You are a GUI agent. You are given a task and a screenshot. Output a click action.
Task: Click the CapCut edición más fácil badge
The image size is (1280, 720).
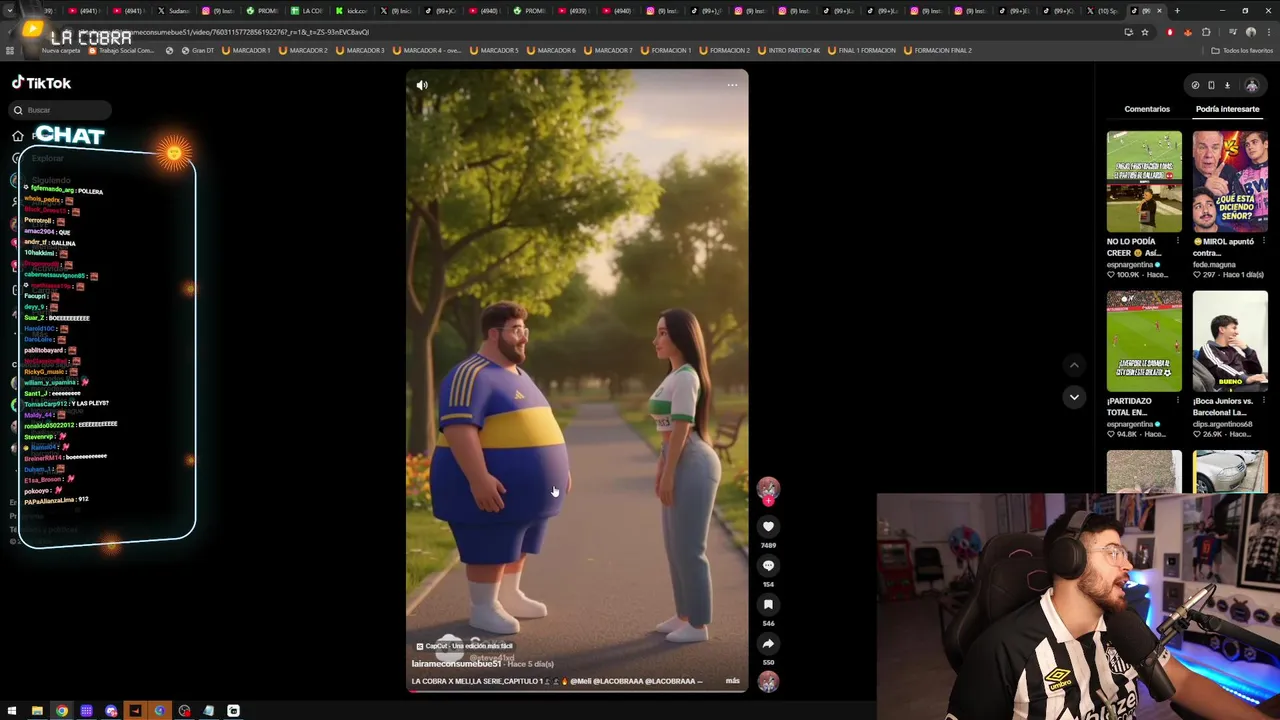coord(464,646)
